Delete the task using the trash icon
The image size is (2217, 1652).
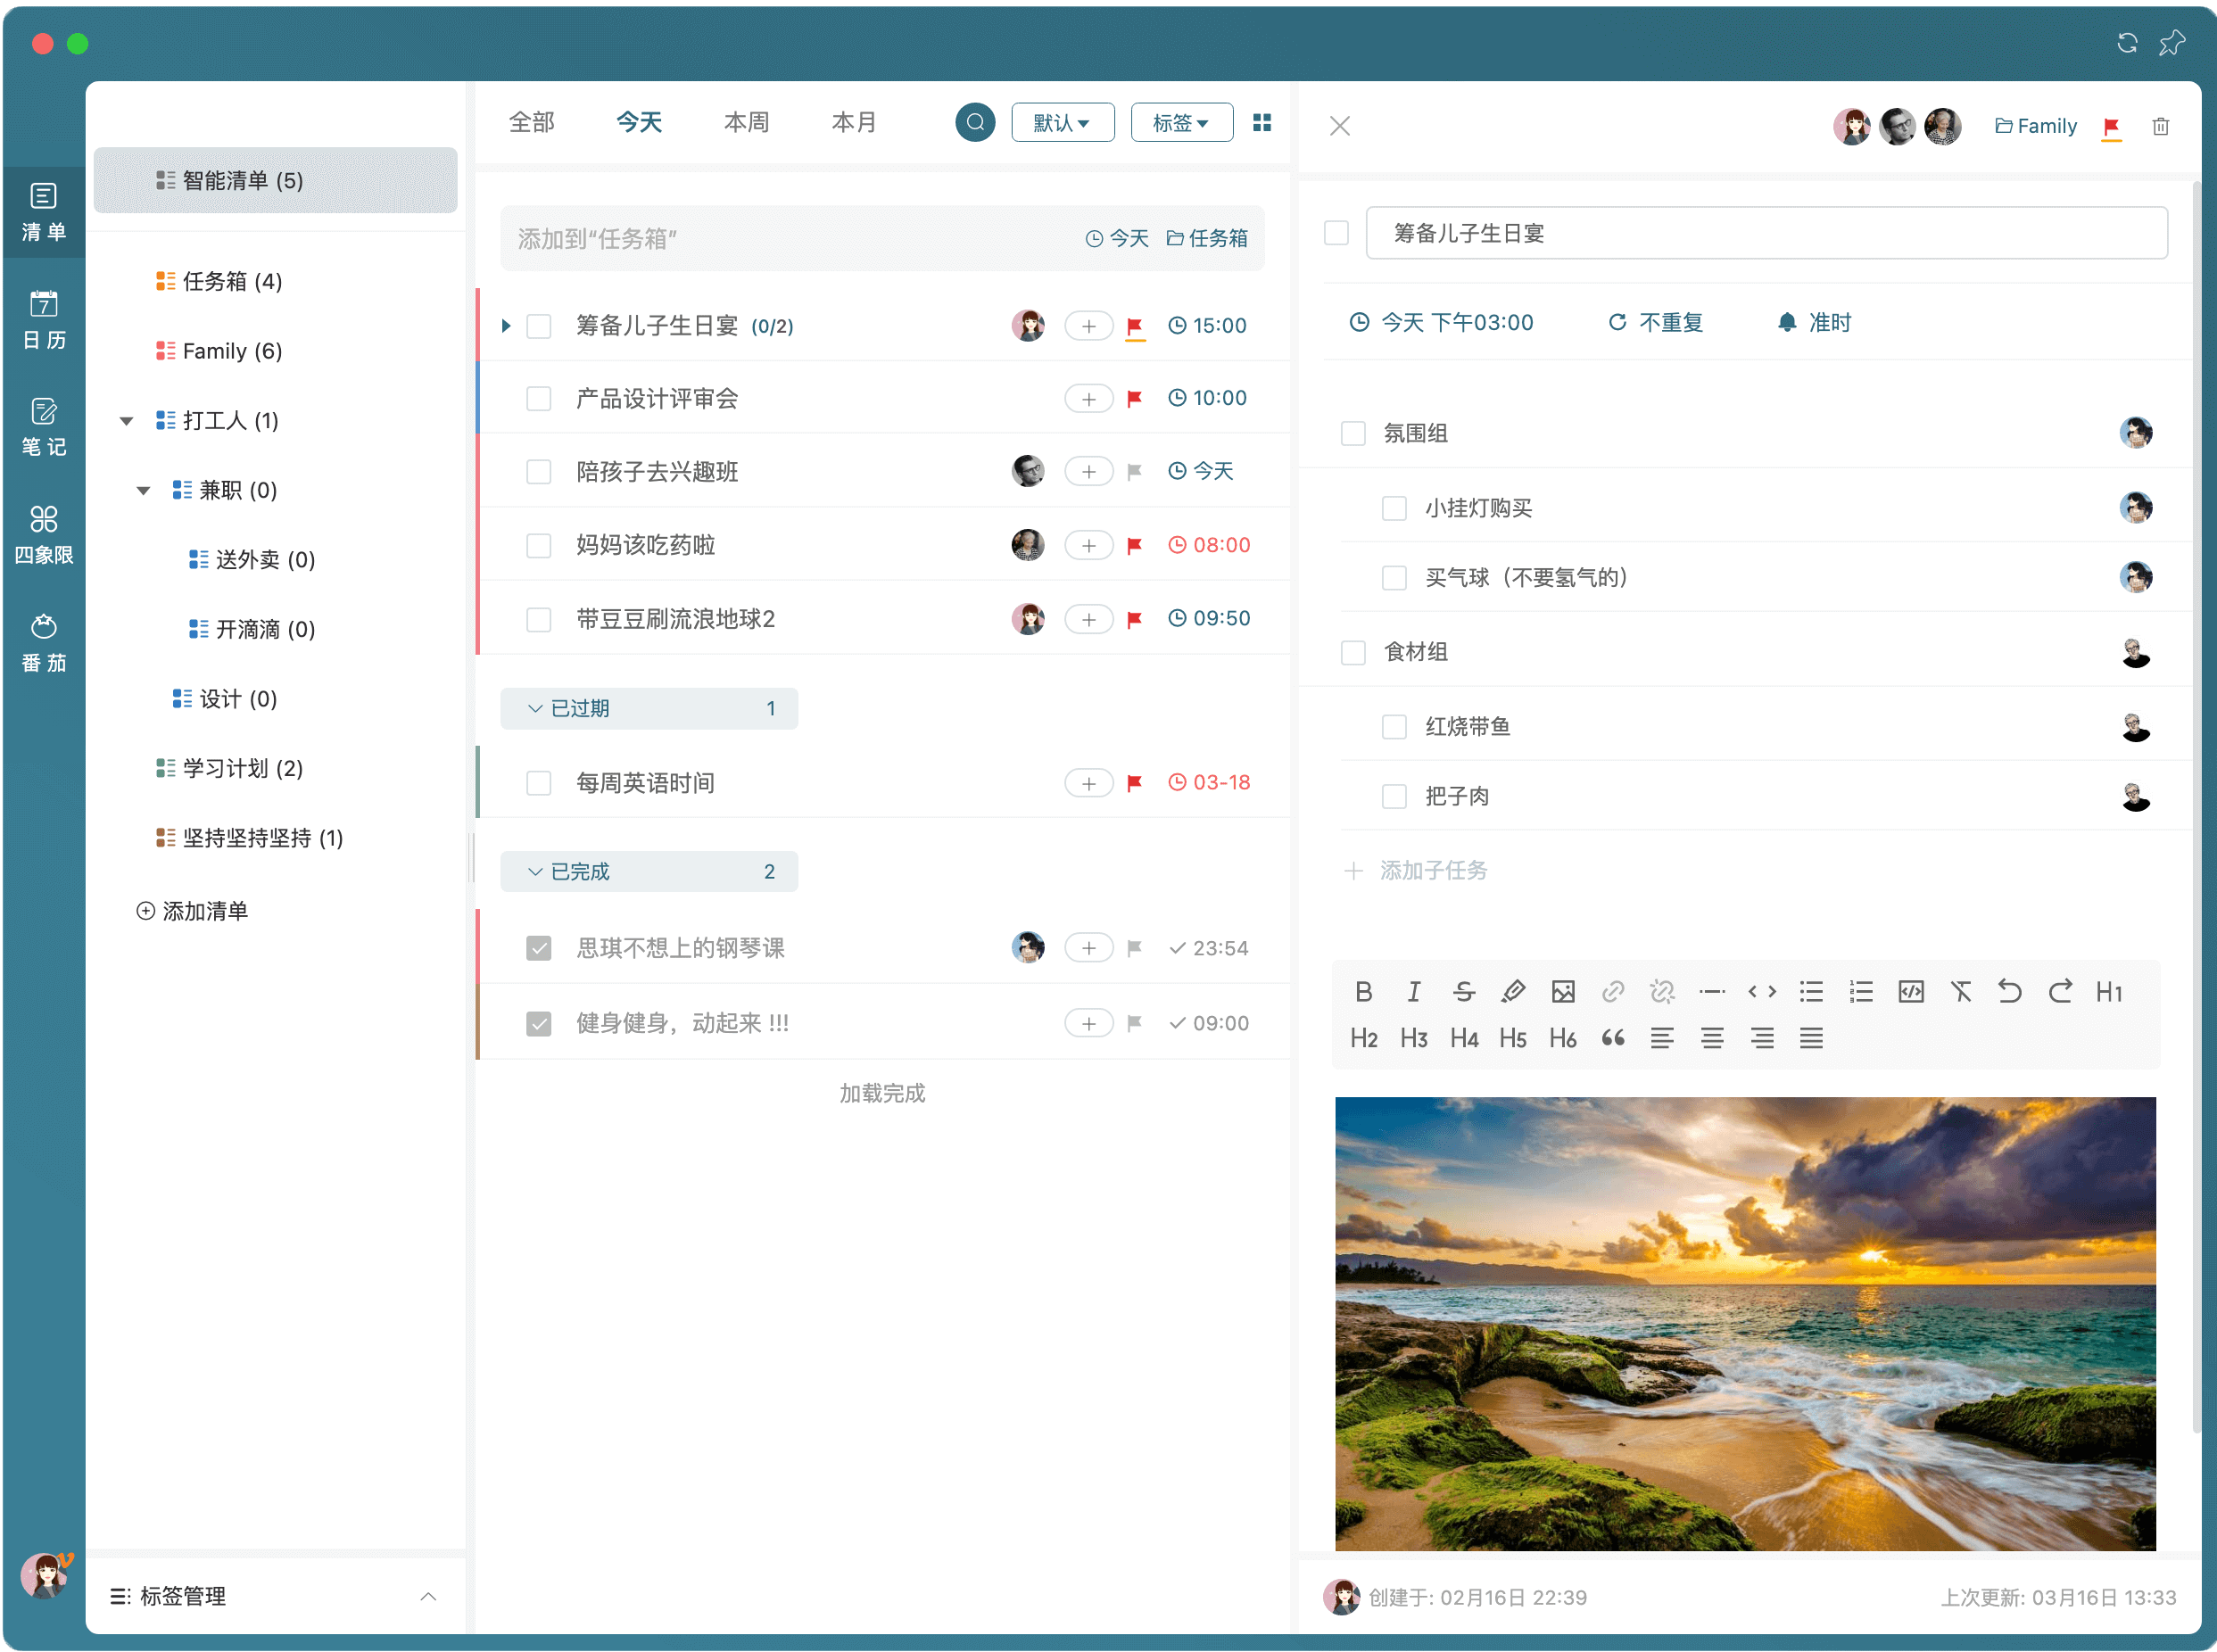coord(2160,126)
